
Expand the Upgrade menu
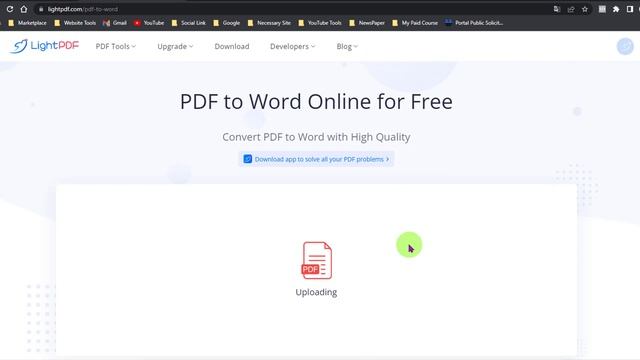coord(175,47)
